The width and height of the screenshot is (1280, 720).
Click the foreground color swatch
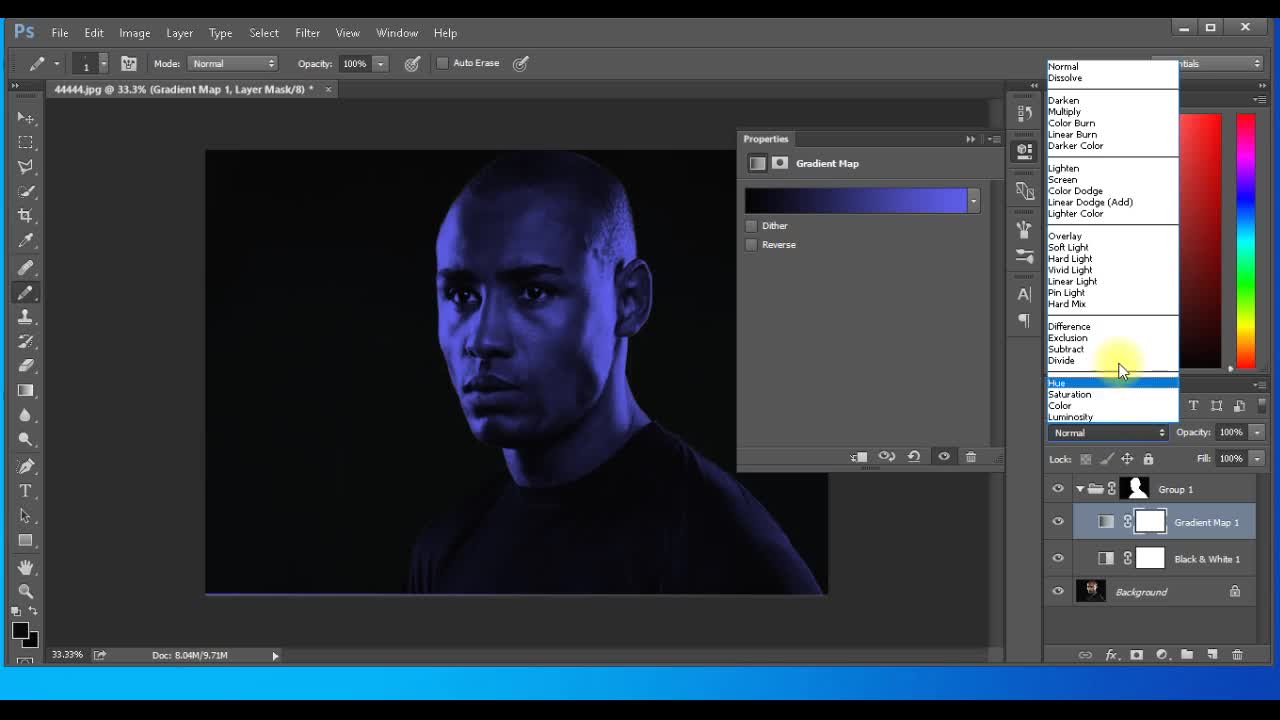coord(19,630)
